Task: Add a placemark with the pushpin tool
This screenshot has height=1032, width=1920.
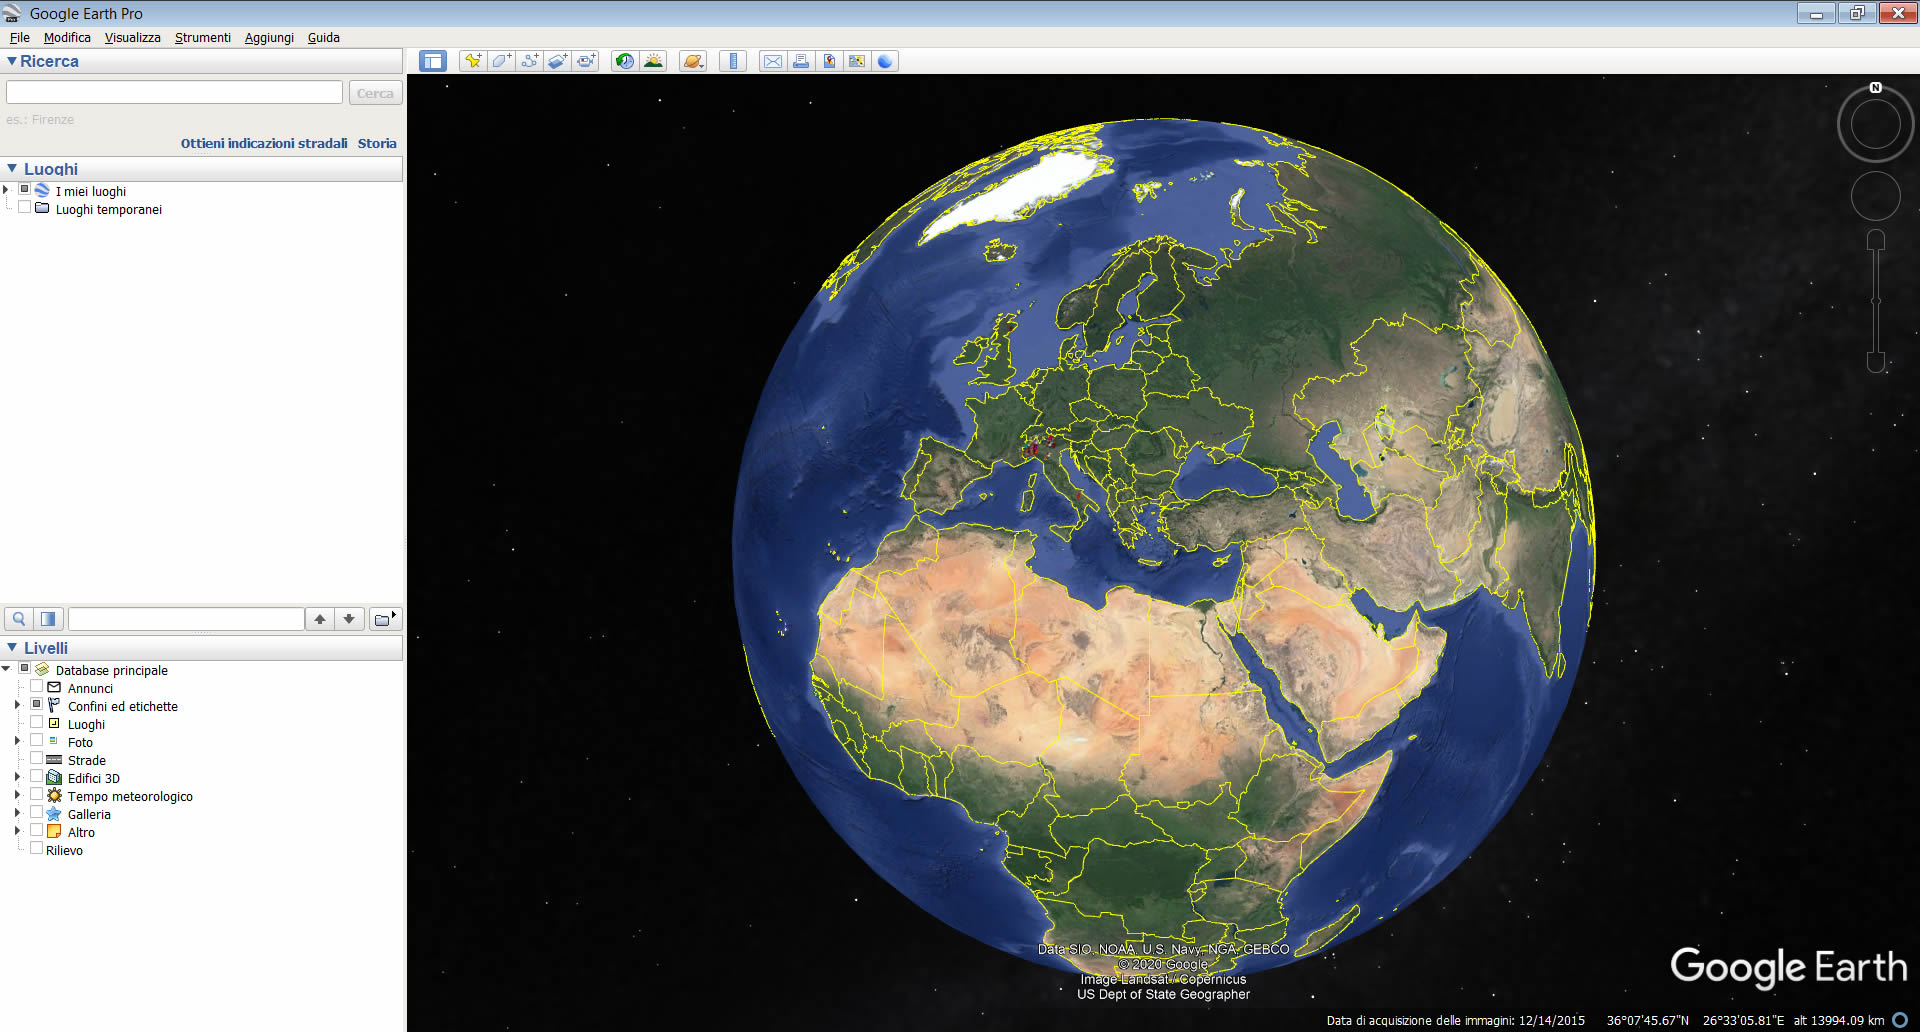Action: pyautogui.click(x=473, y=61)
